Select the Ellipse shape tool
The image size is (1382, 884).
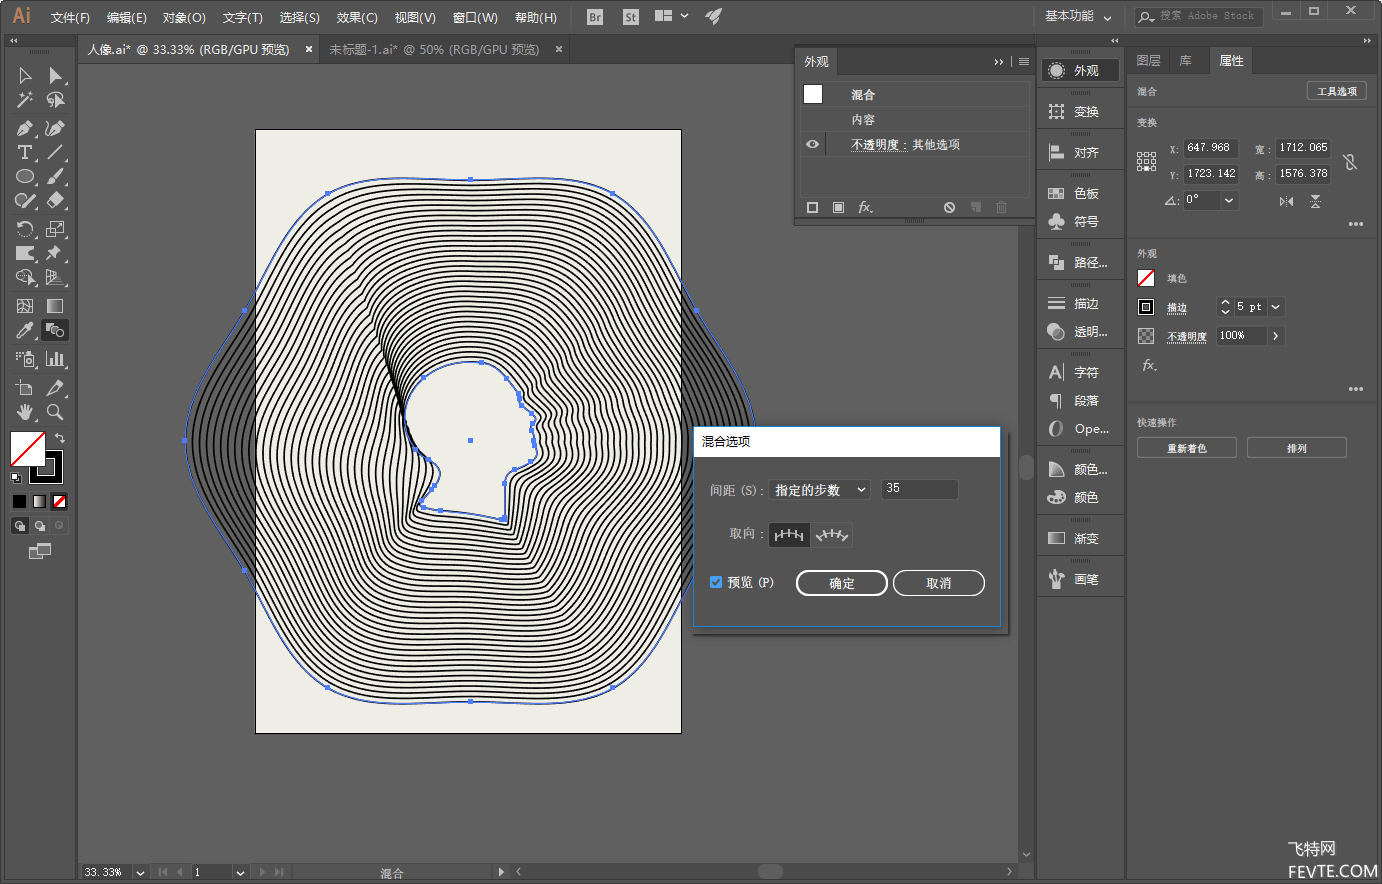point(25,177)
